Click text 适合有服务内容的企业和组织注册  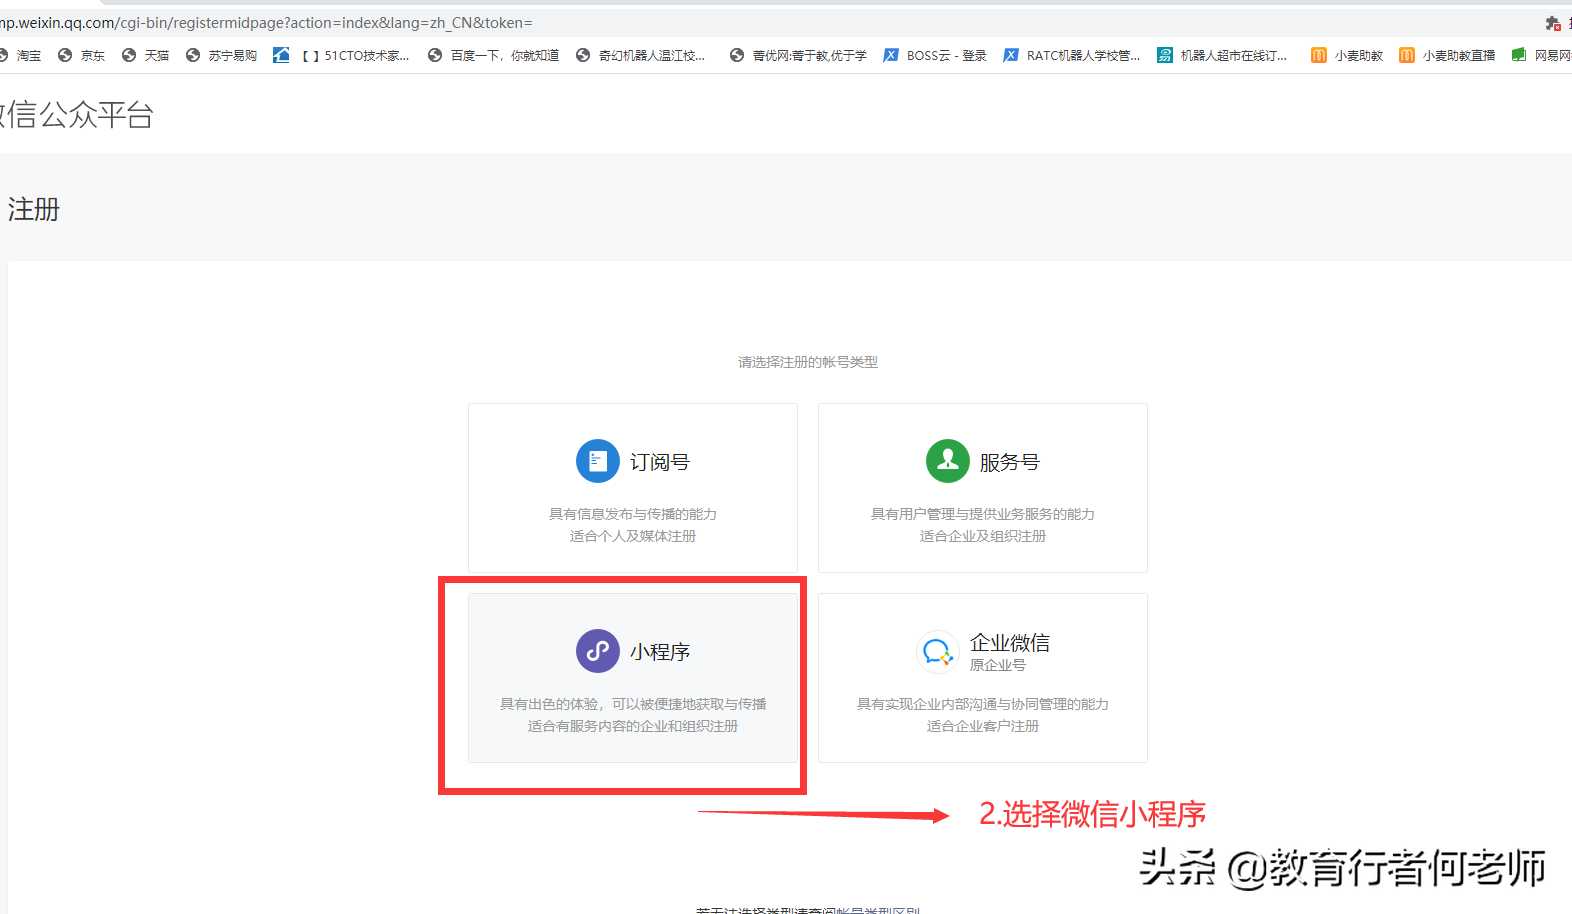pos(633,726)
